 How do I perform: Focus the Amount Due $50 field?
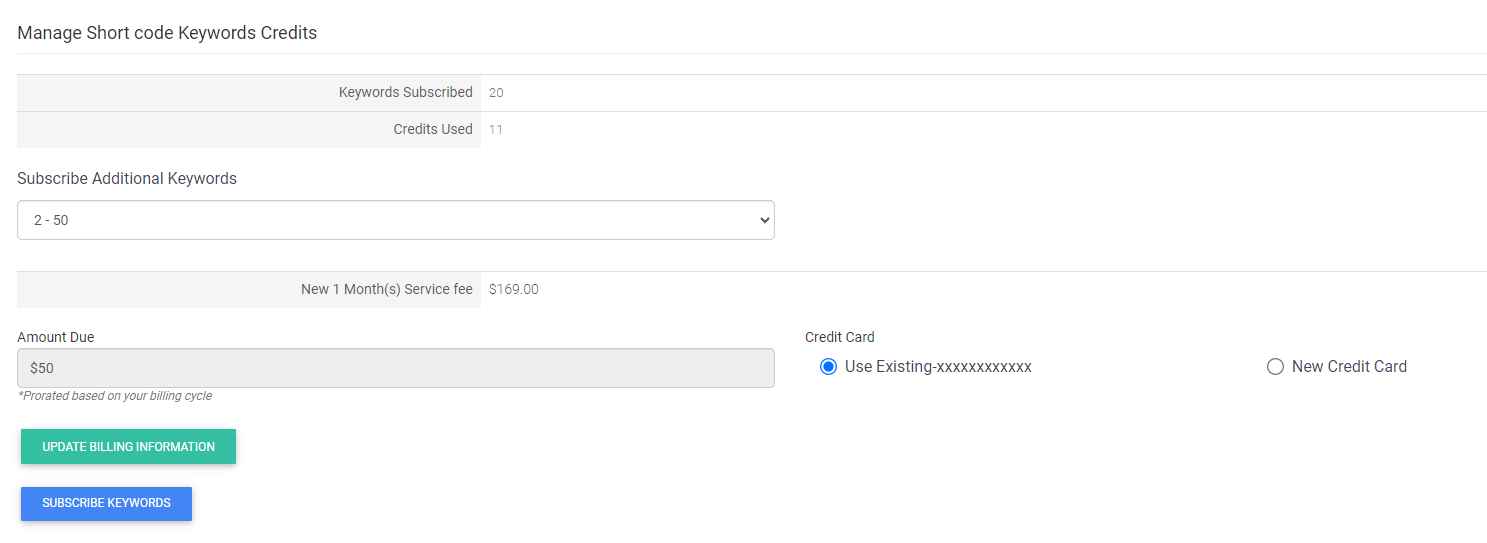(396, 368)
